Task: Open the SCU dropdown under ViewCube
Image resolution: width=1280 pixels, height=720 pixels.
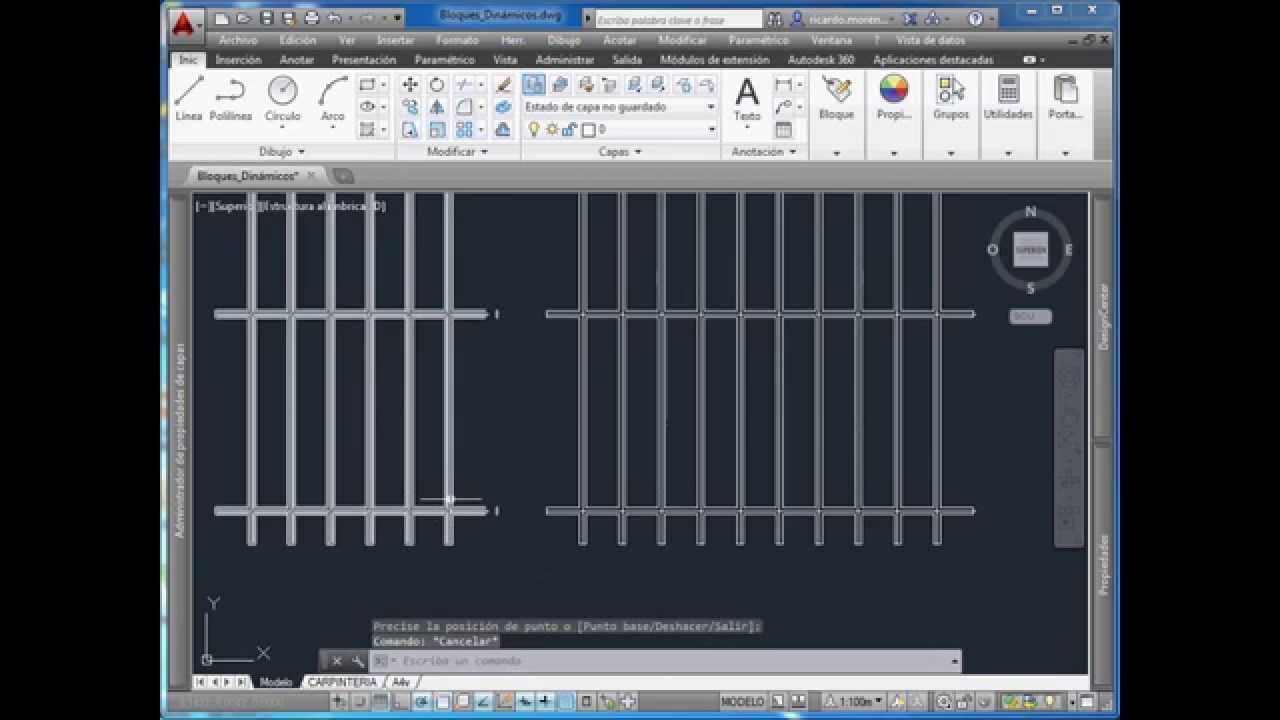Action: pos(1030,316)
